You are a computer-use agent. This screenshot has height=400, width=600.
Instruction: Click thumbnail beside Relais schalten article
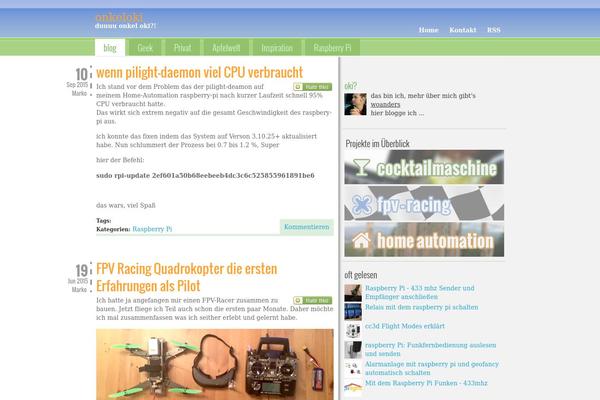point(353,312)
